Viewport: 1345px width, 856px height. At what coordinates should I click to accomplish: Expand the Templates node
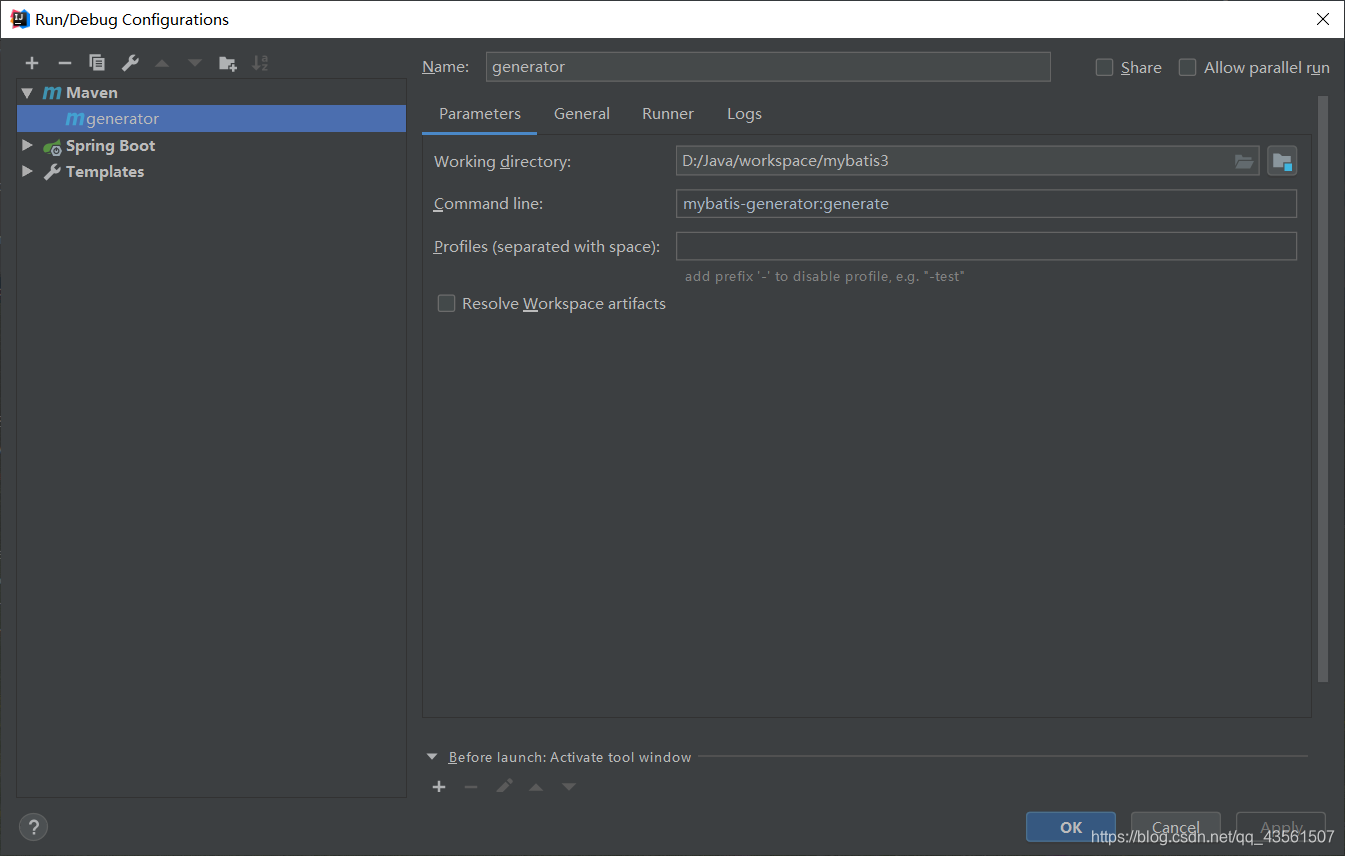(27, 171)
